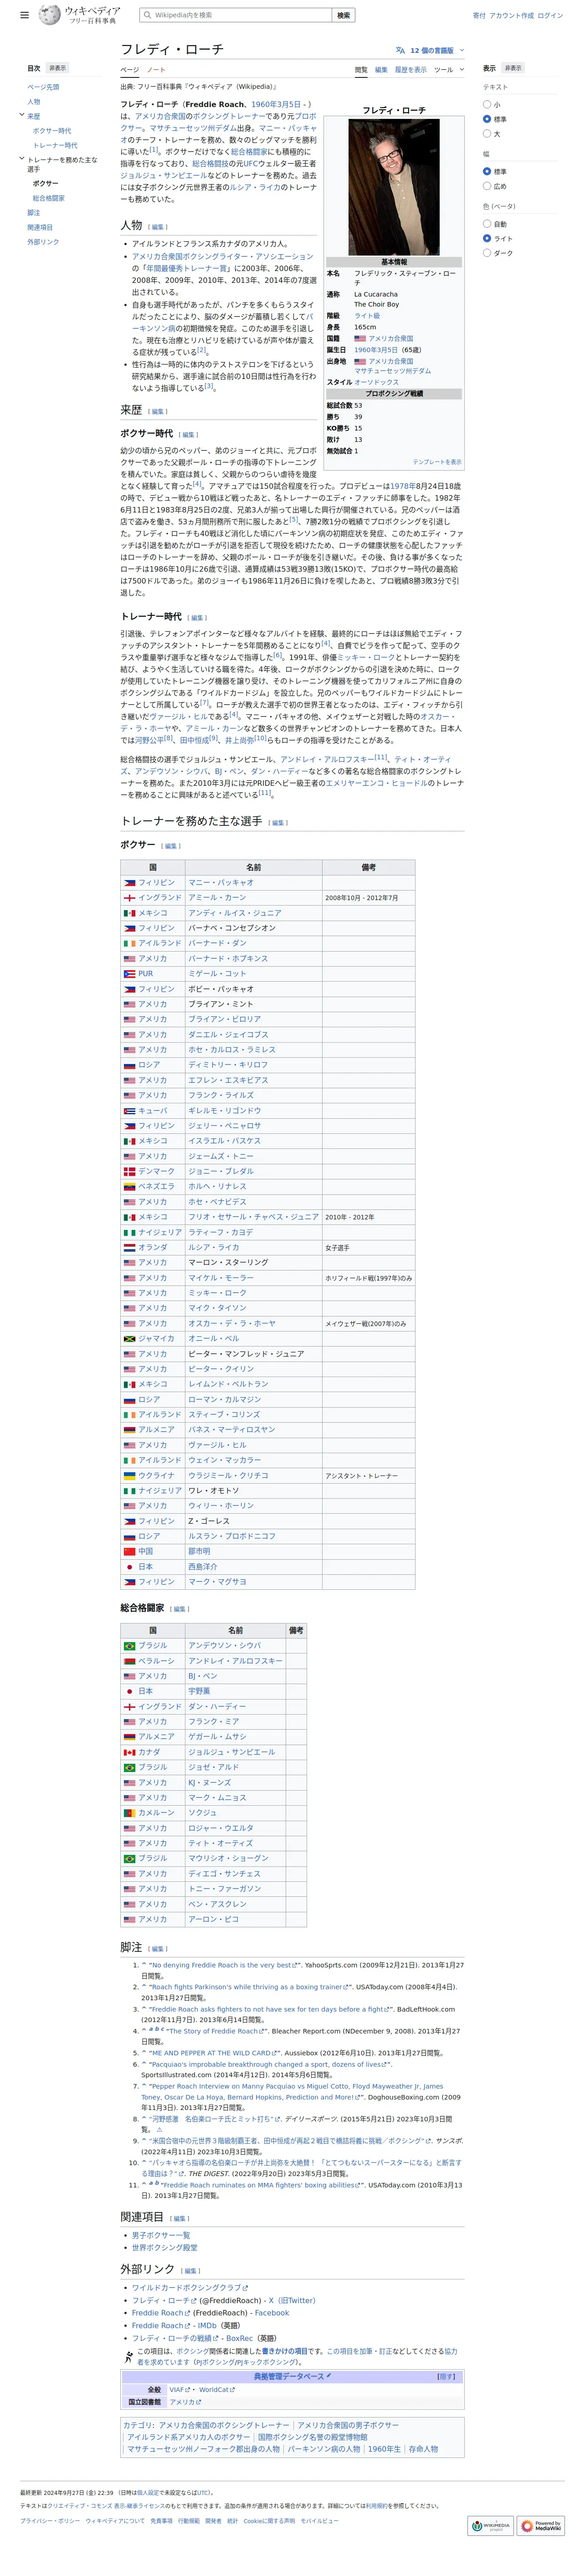
Task: Click the Canada flag beside ジョルジュ・サンピエール
Action: tap(130, 1752)
